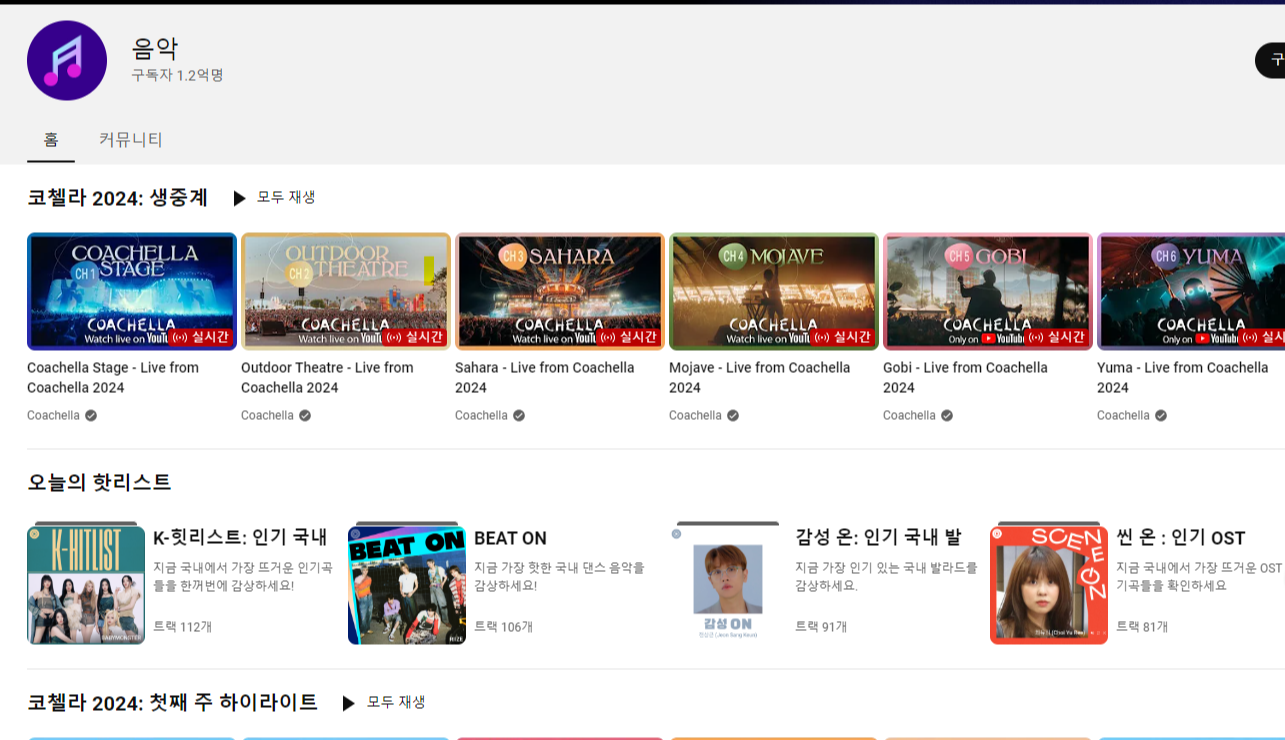Open Coachella channel under Coachella Stage video
Screen dimensions: 1285x740
click(53, 415)
